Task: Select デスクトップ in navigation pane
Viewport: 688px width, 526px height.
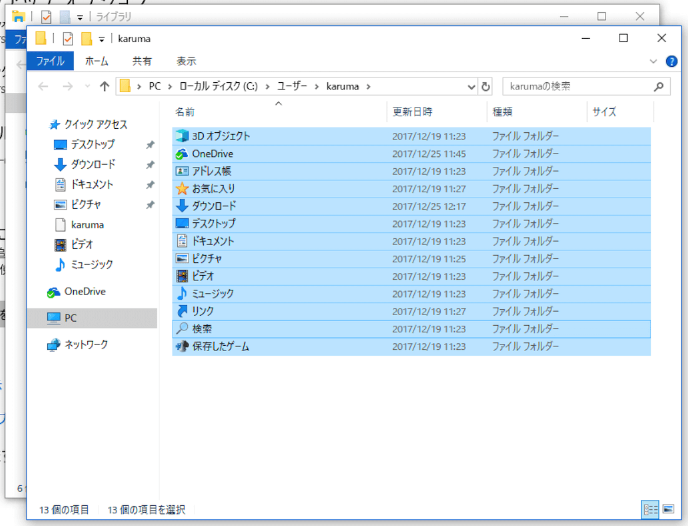Action: pos(93,144)
